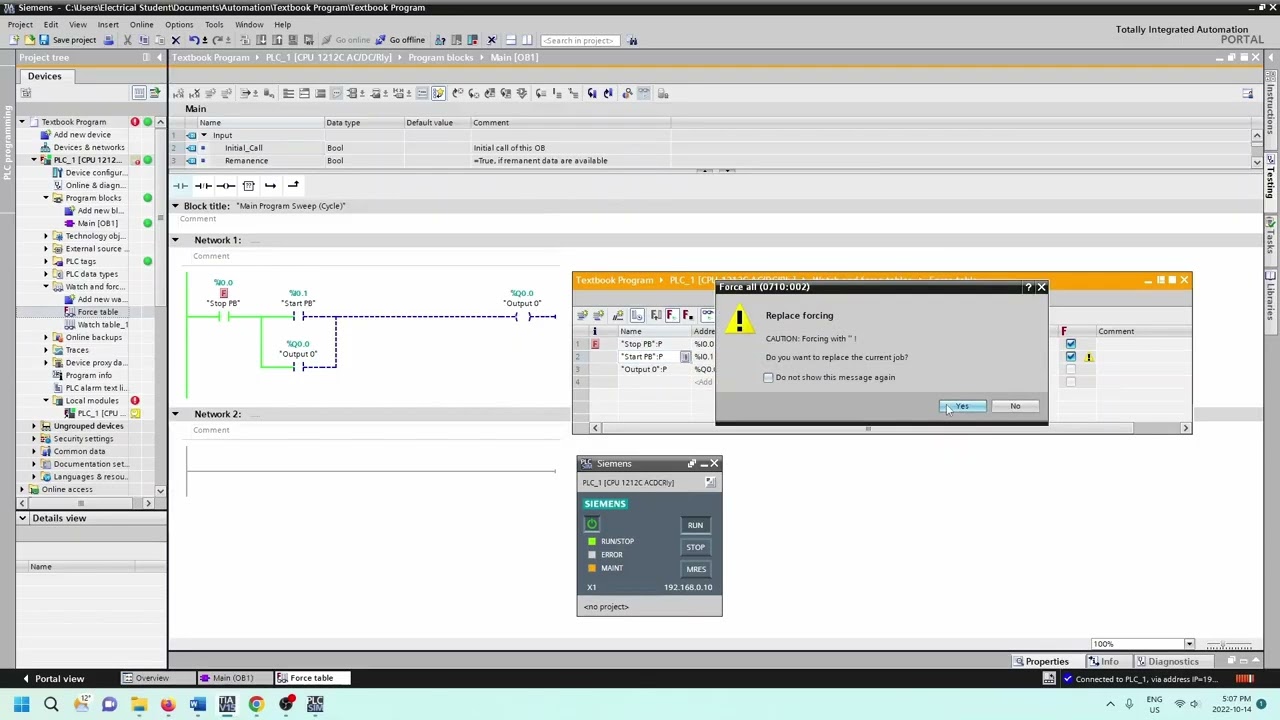The width and height of the screenshot is (1280, 720).
Task: Click the Stop forcing 'F' icon in force table
Action: (687, 315)
